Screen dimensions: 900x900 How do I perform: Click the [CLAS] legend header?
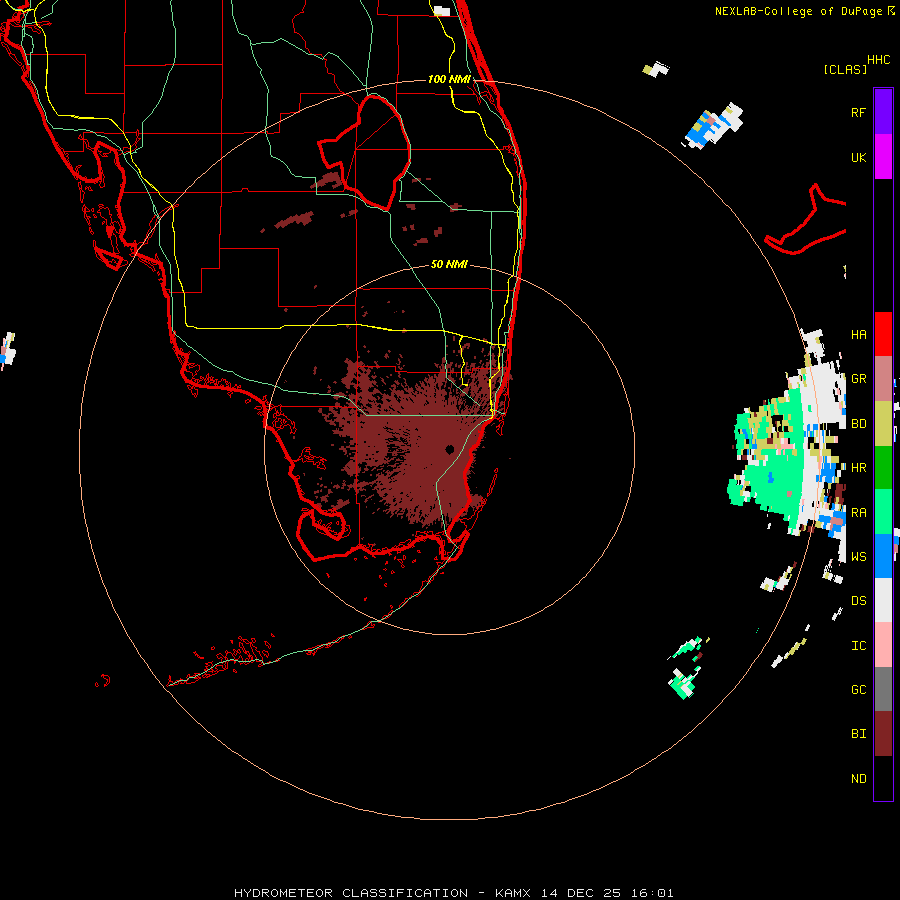(x=845, y=69)
